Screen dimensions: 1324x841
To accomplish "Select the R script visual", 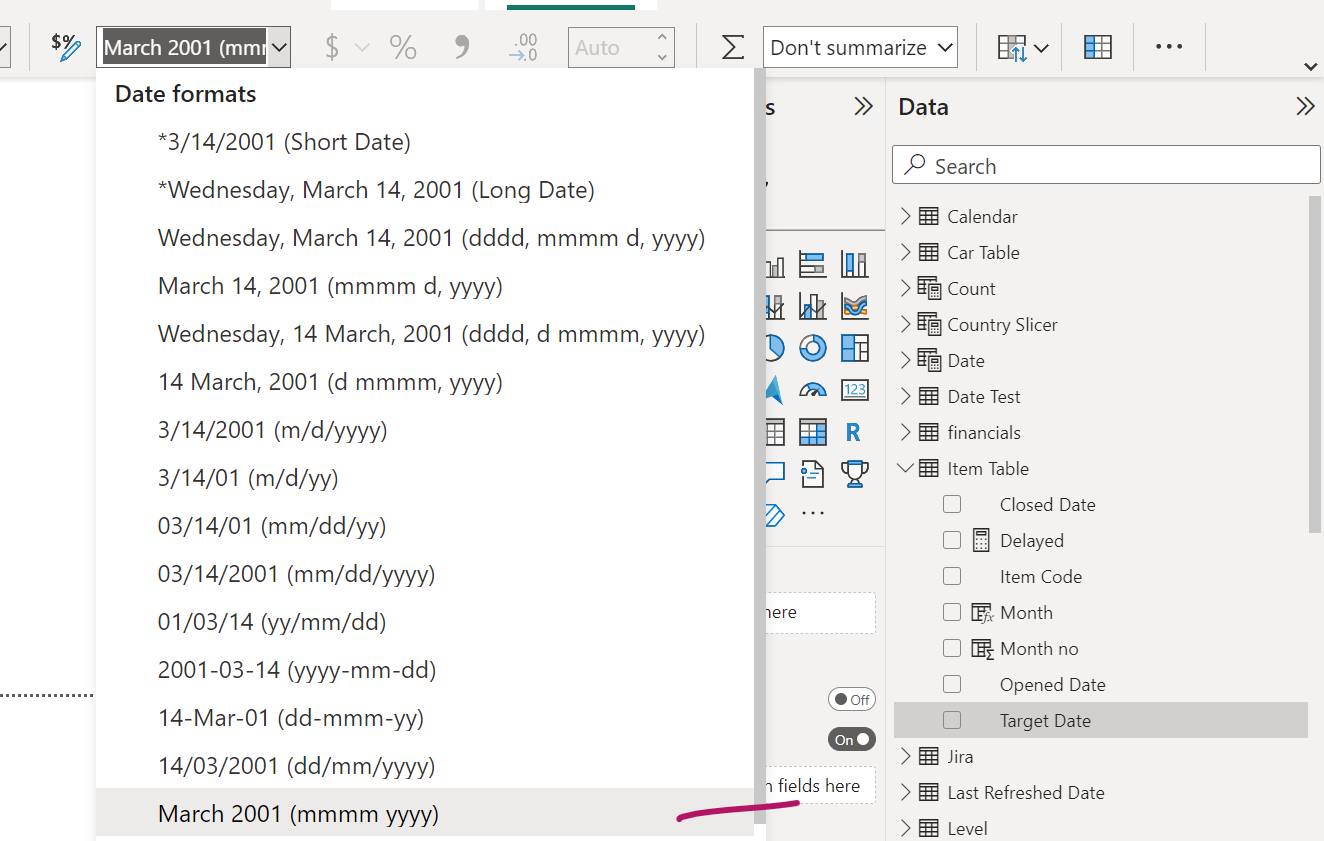I will pyautogui.click(x=853, y=432).
